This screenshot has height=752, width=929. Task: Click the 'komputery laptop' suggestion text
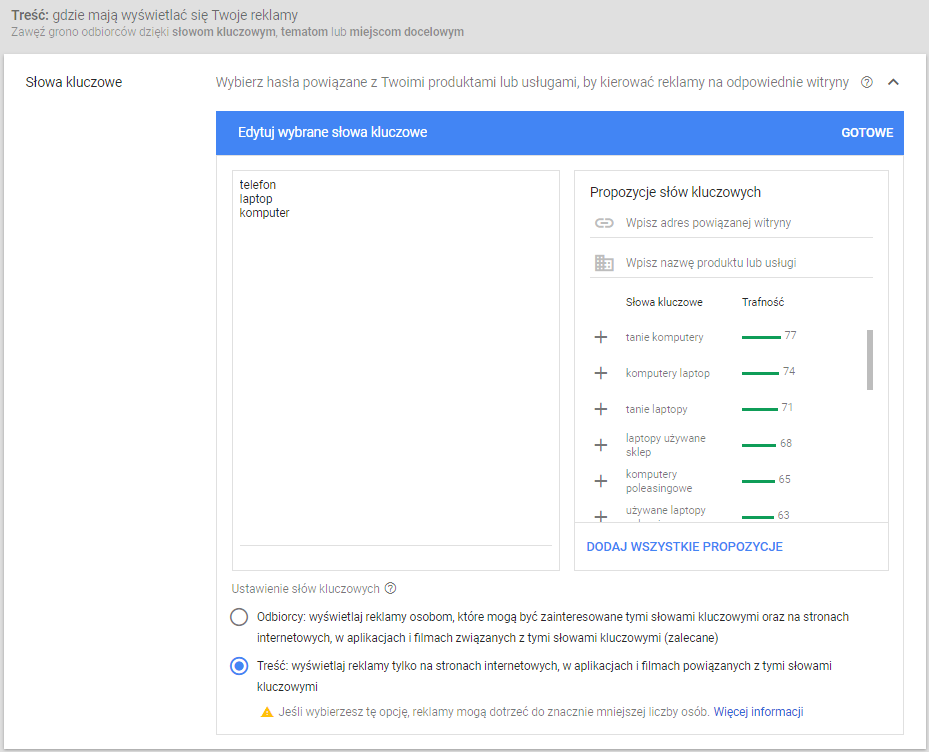668,373
